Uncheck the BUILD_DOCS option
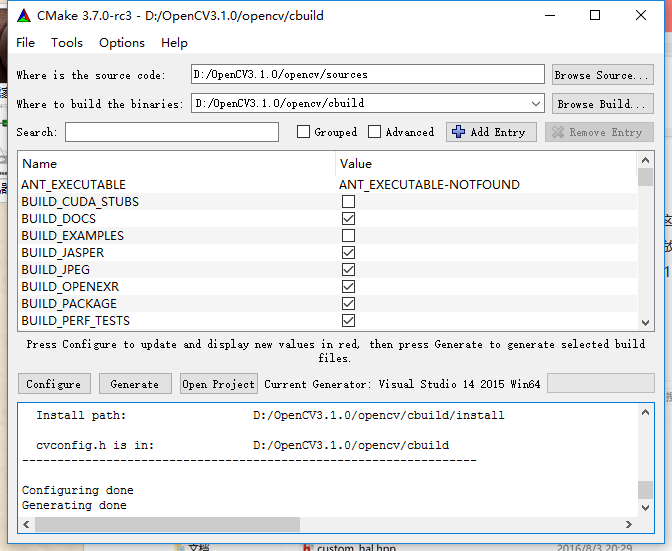Viewport: 672px width, 551px height. pyautogui.click(x=348, y=219)
